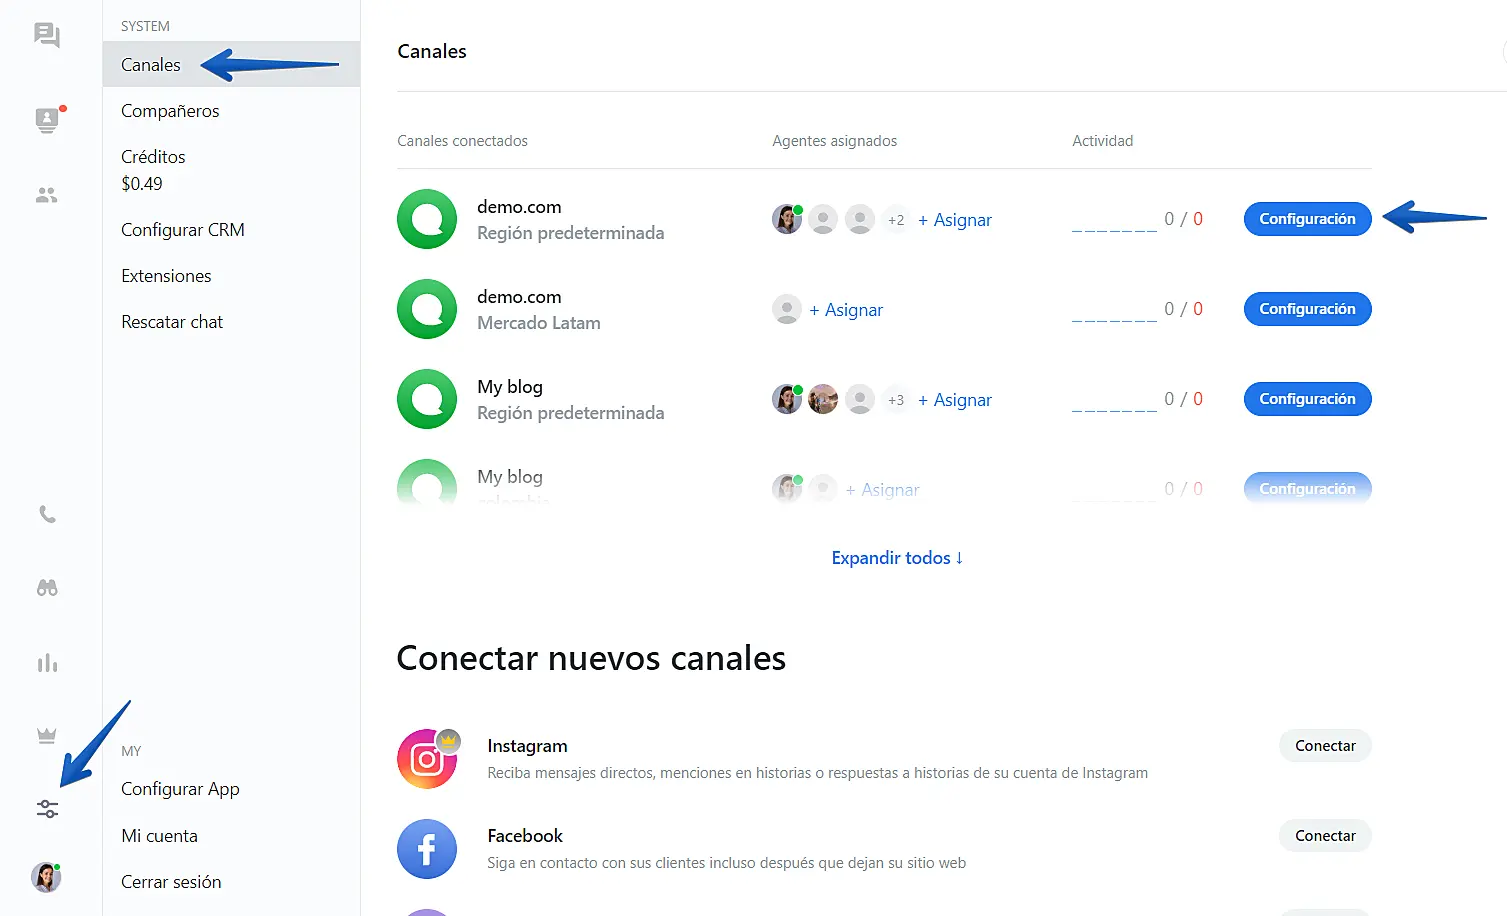Connect the Facebook channel
The width and height of the screenshot is (1507, 916).
click(x=1325, y=836)
